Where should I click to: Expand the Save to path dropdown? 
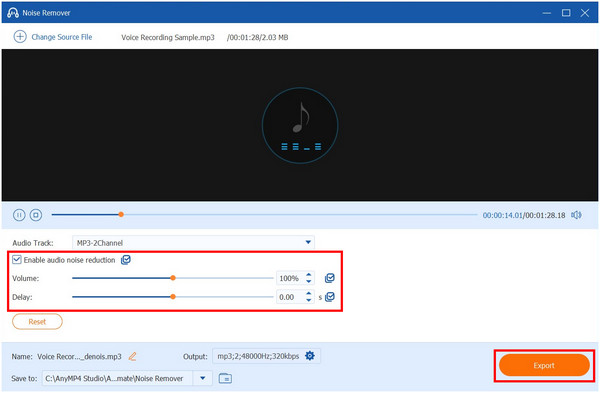click(x=203, y=378)
